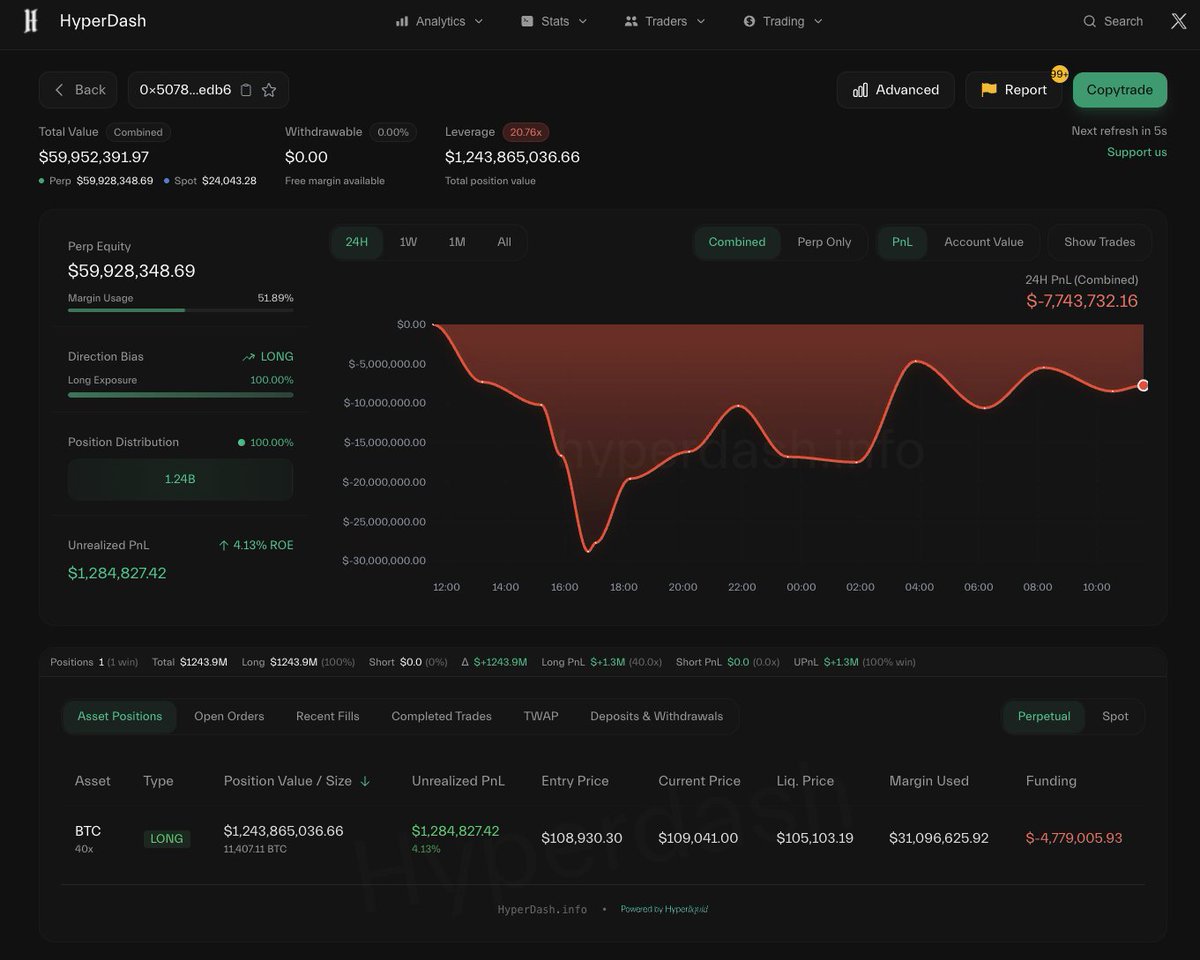1200x960 pixels.
Task: Select the 1W timeframe
Action: coord(408,242)
